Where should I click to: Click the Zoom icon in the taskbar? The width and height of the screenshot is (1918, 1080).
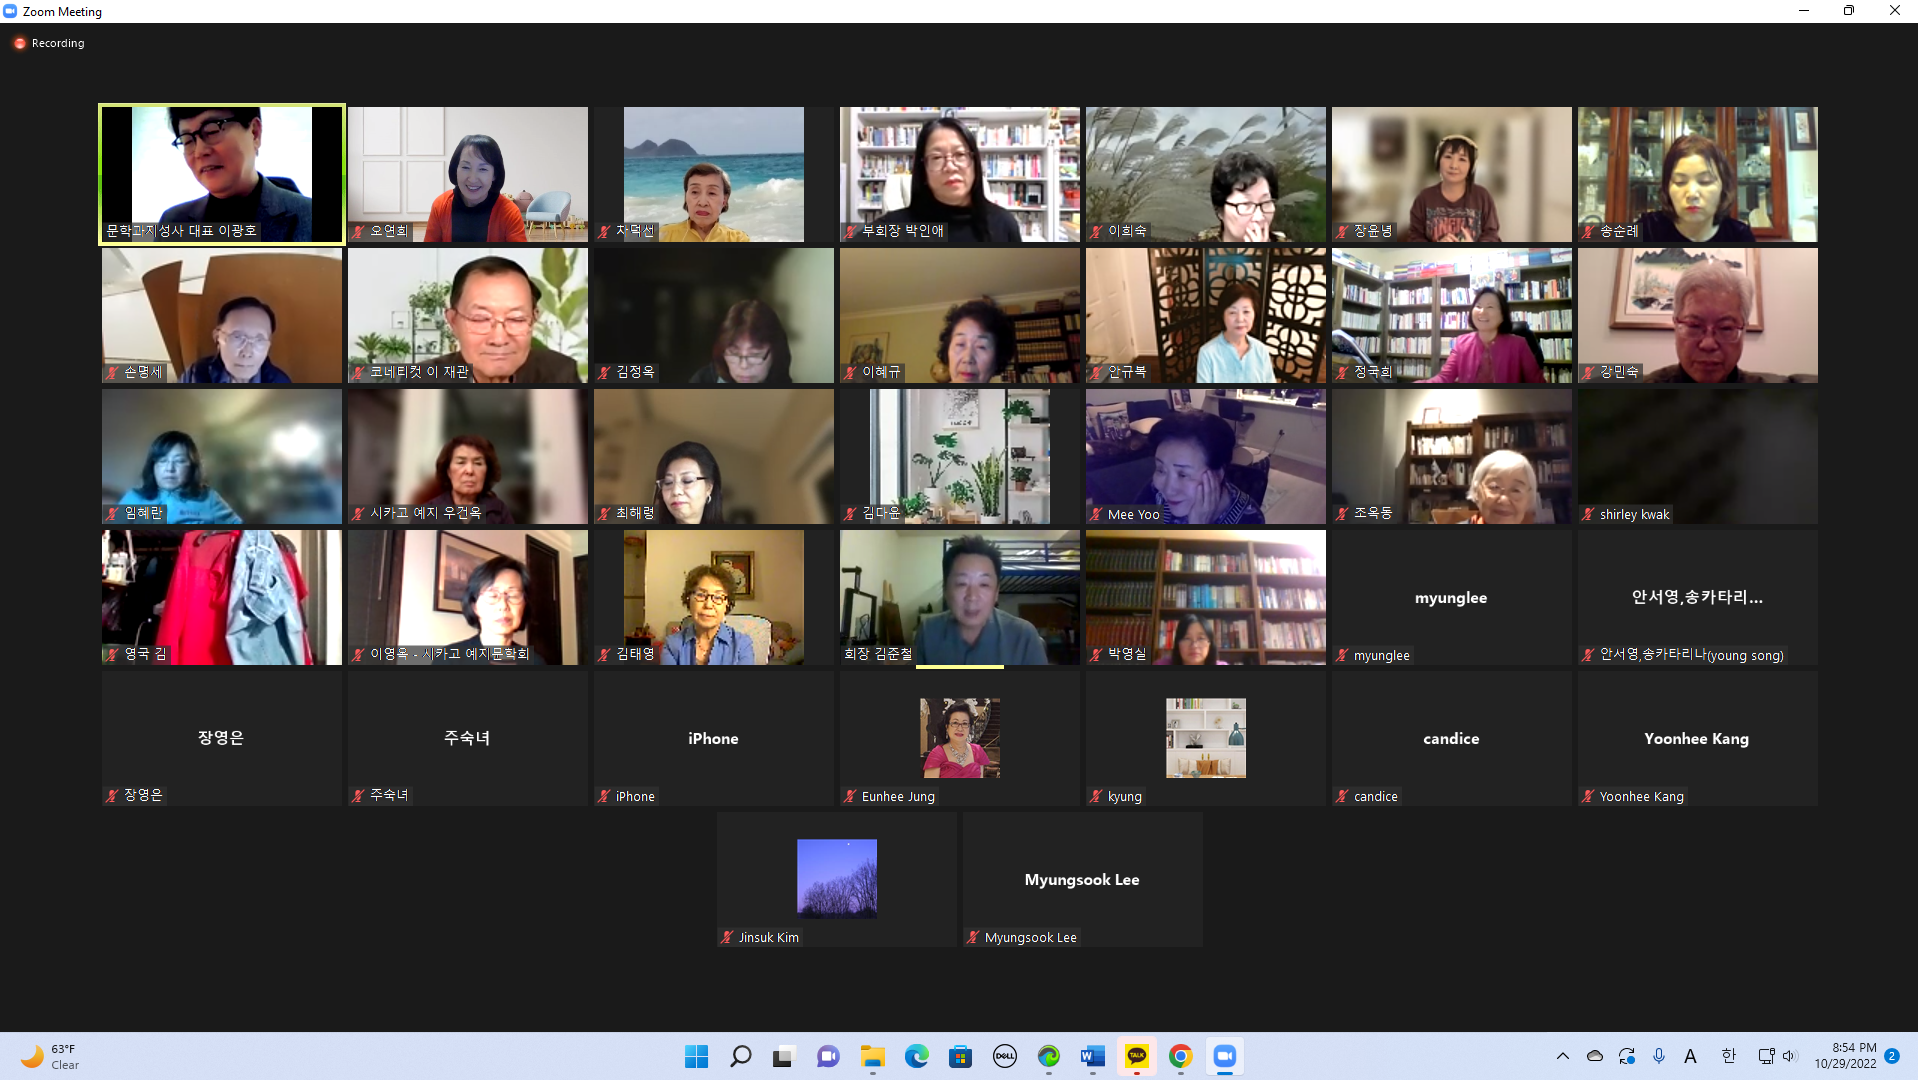pyautogui.click(x=1224, y=1056)
